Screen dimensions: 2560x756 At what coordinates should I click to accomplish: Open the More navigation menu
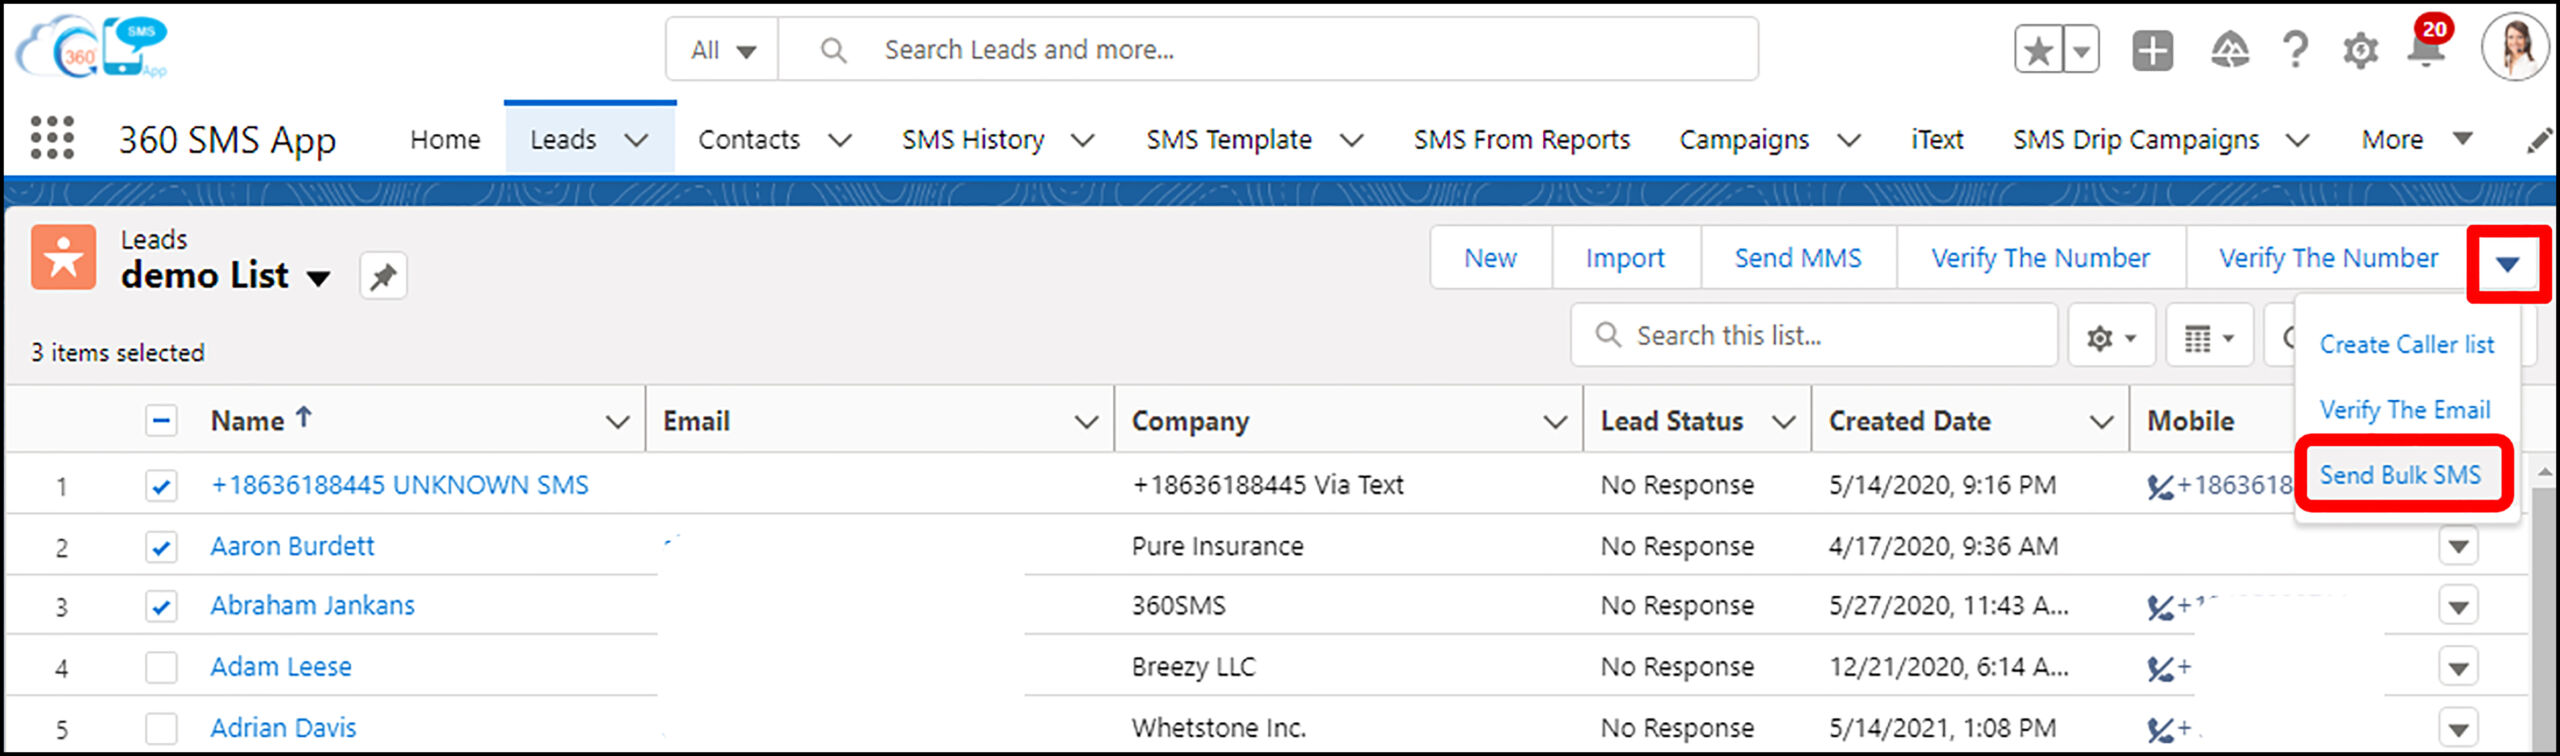pyautogui.click(x=2417, y=140)
